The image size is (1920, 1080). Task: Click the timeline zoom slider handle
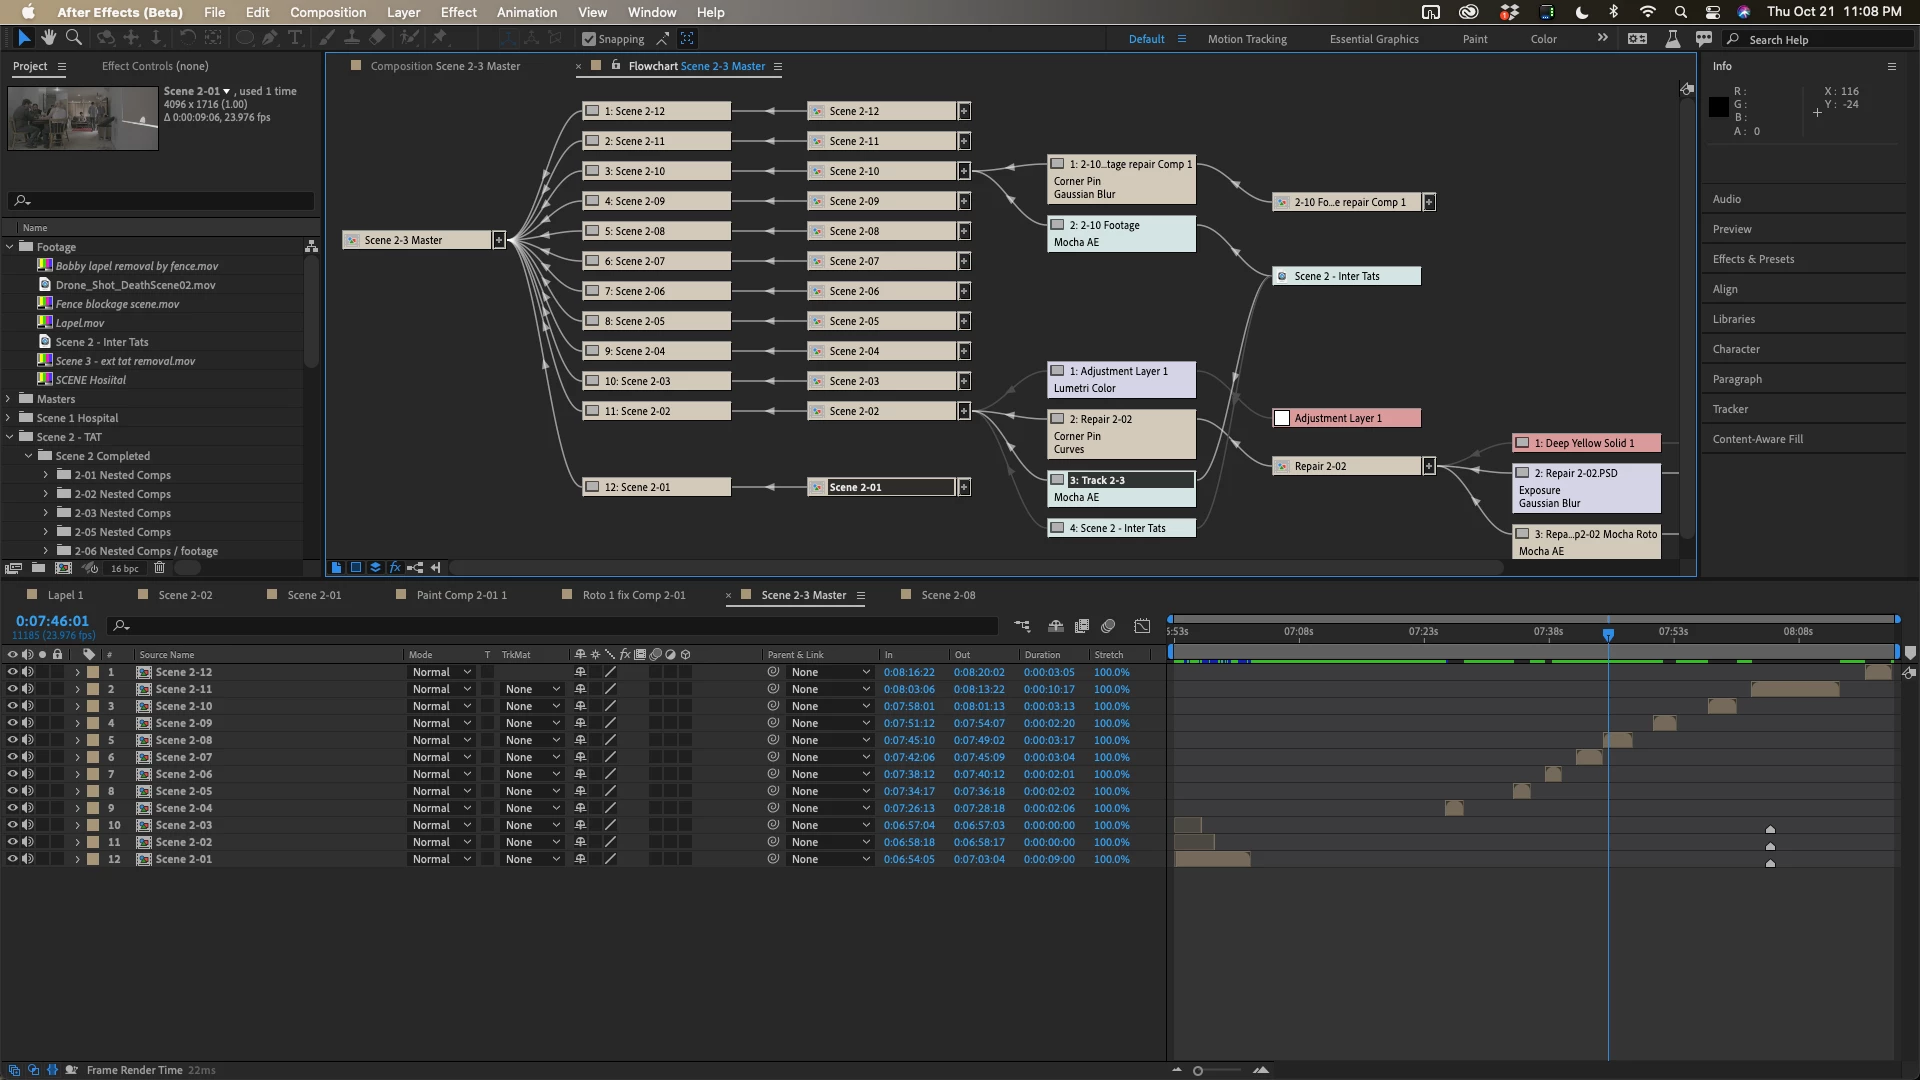tap(1198, 1071)
